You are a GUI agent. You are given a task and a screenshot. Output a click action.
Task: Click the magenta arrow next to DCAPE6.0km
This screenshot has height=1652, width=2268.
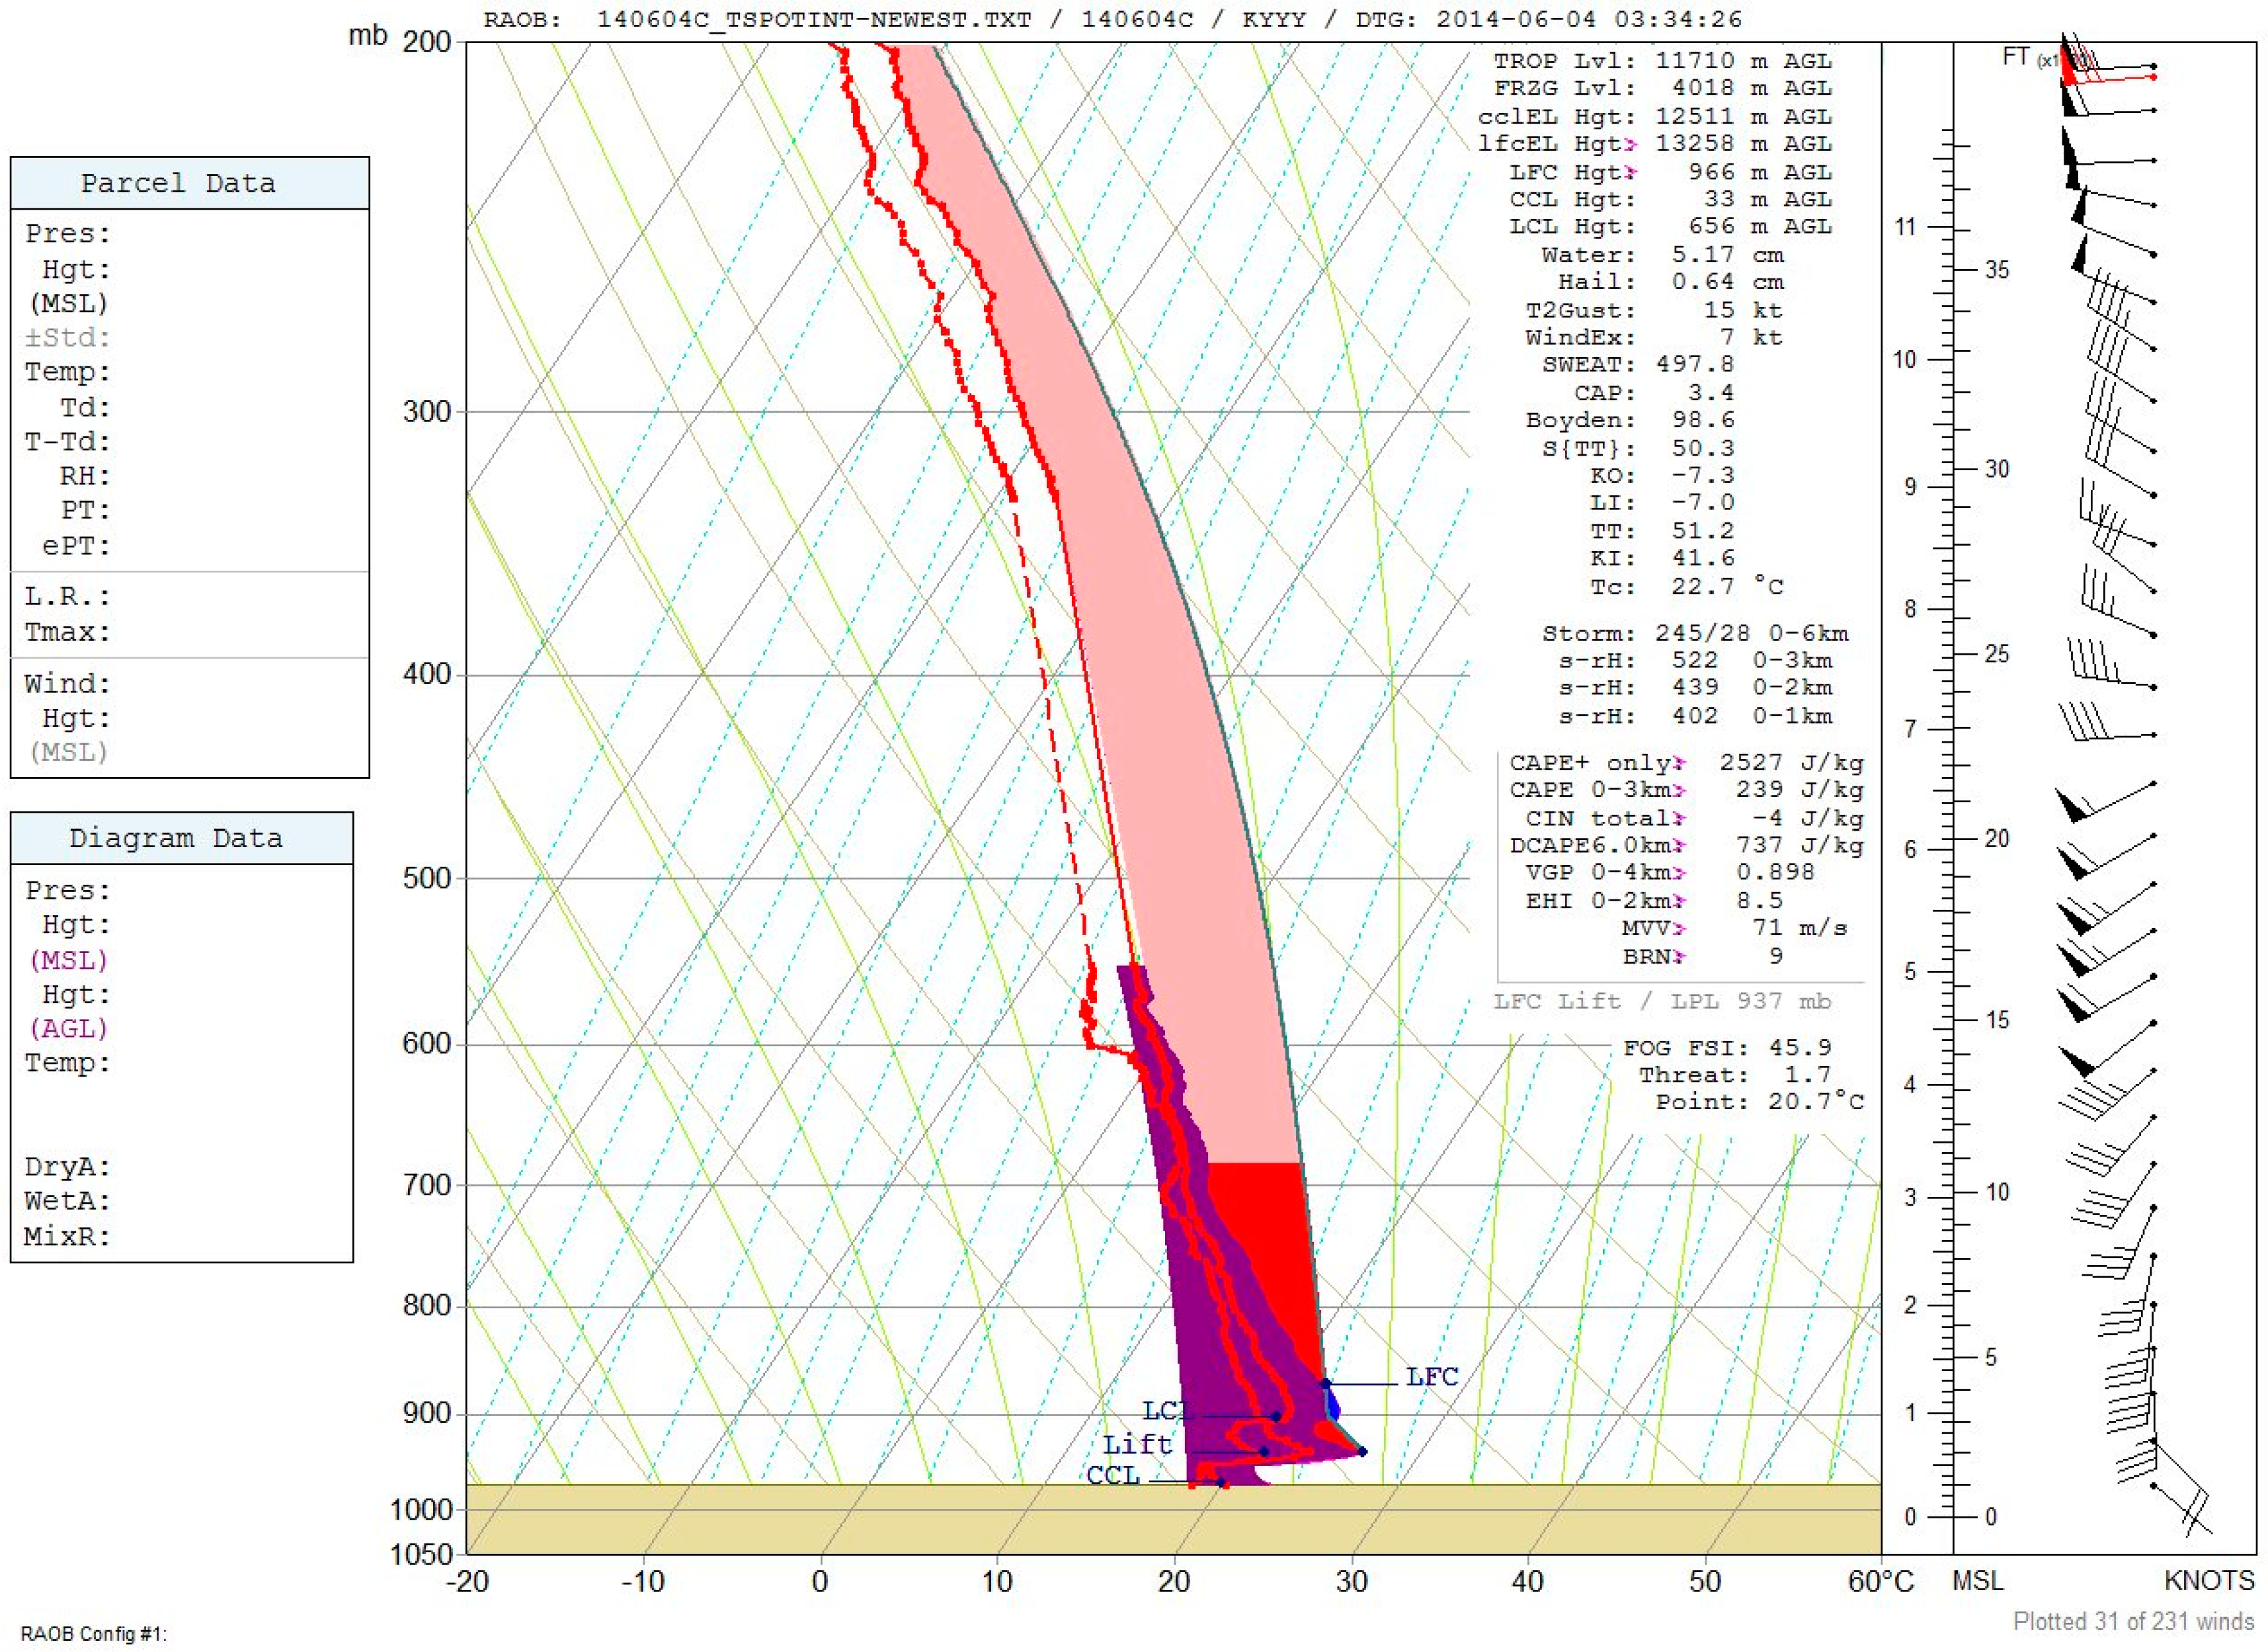pos(1680,846)
